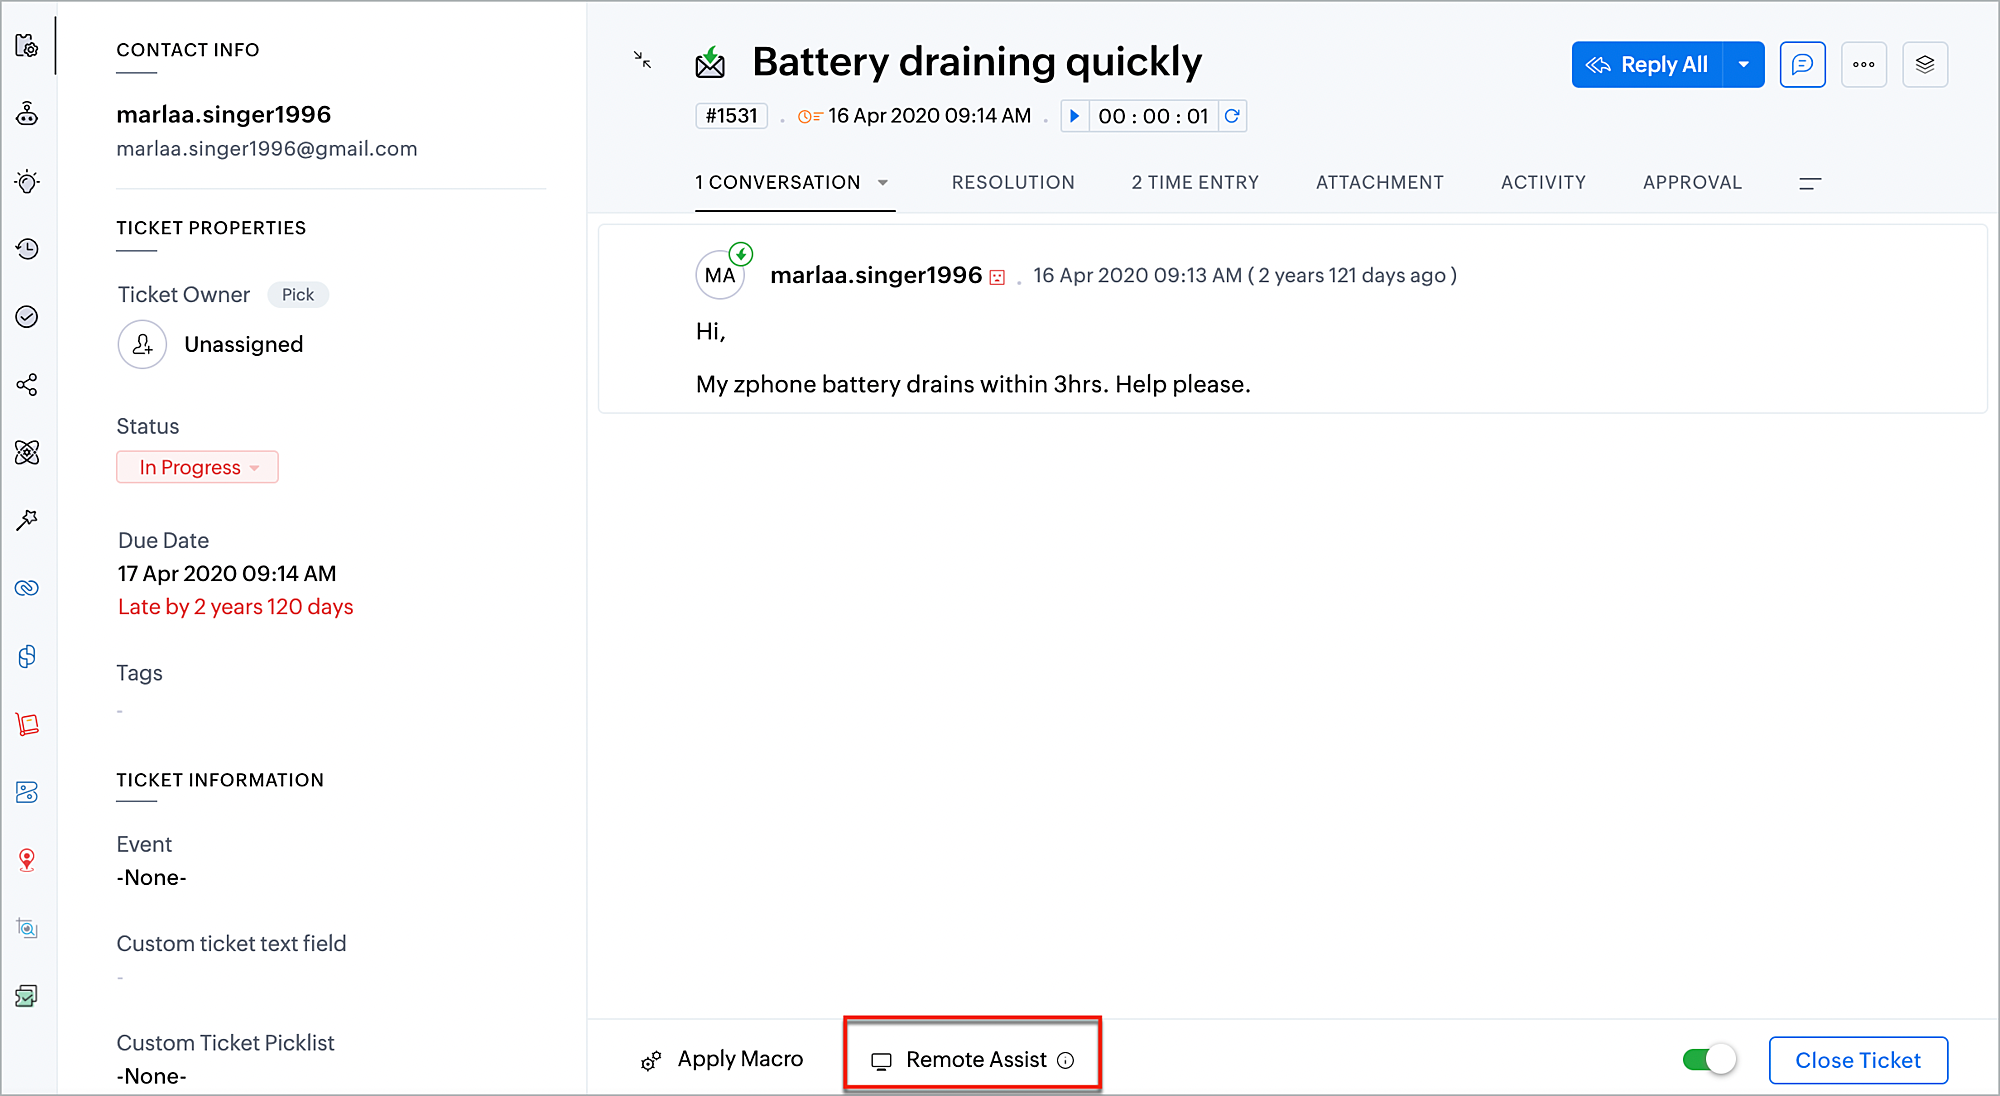Open the three-dots more actions menu

pos(1863,65)
